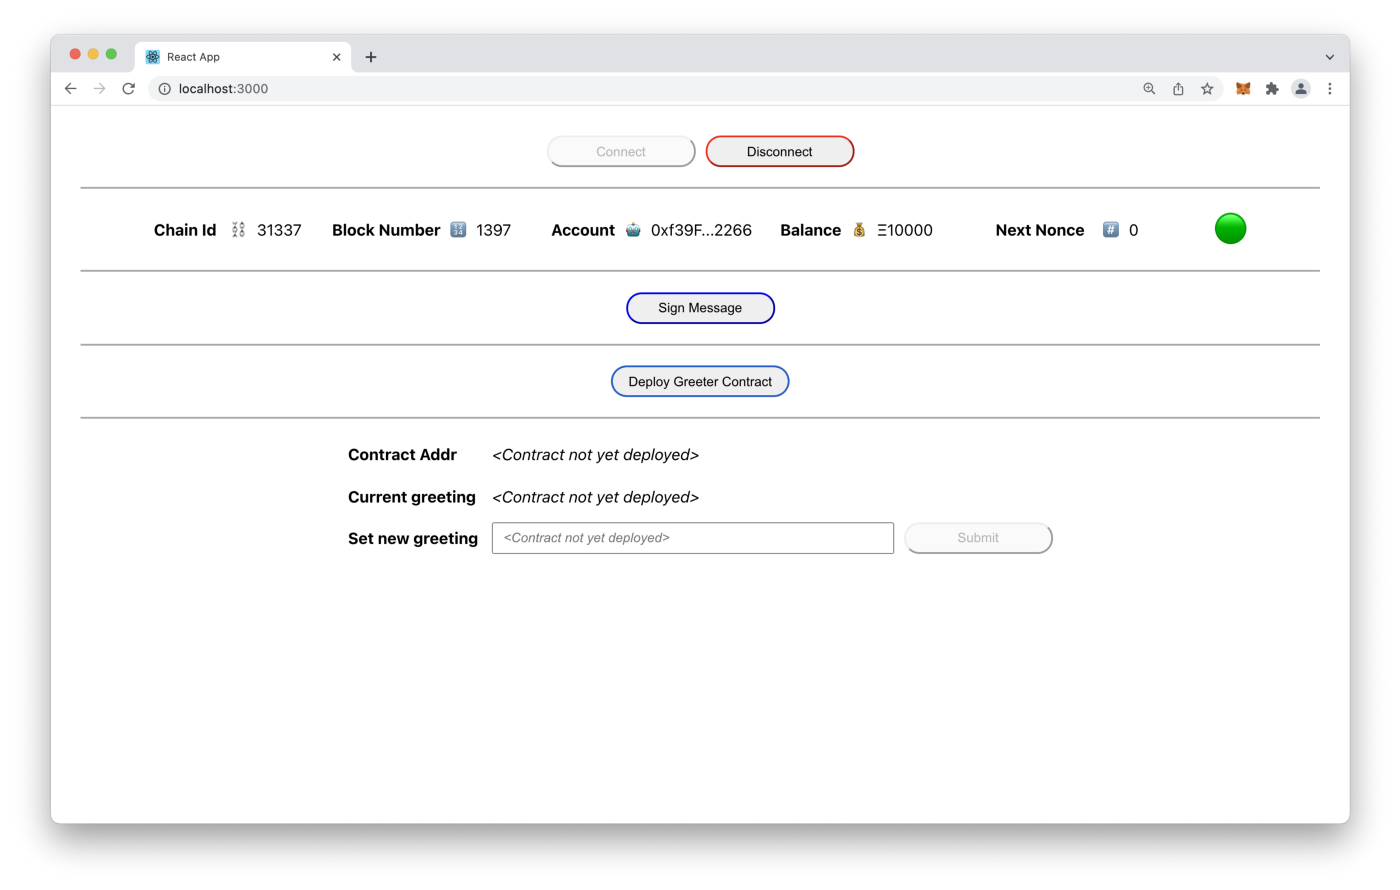Open a new browser tab

pyautogui.click(x=371, y=57)
